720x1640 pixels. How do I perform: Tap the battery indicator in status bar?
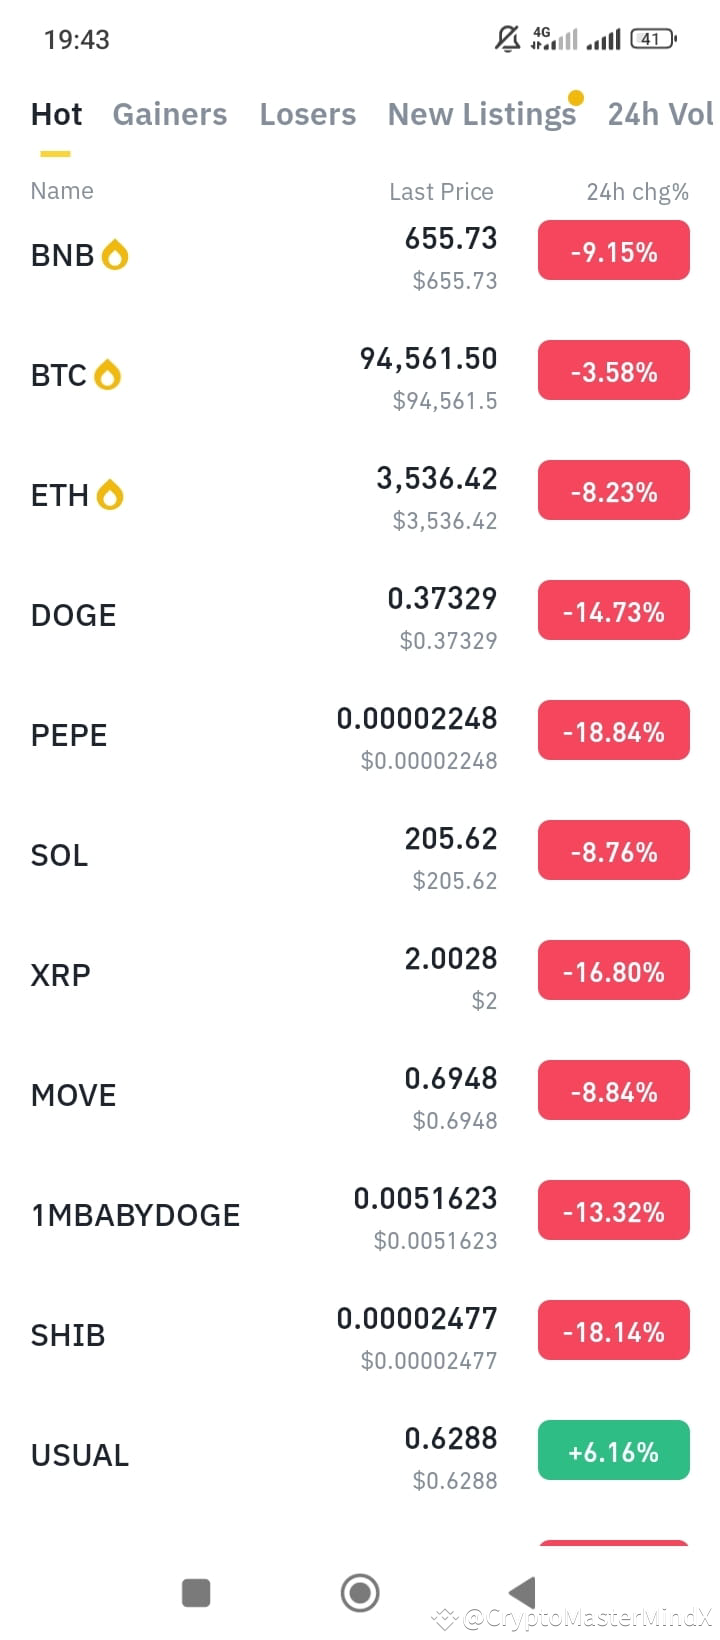654,39
